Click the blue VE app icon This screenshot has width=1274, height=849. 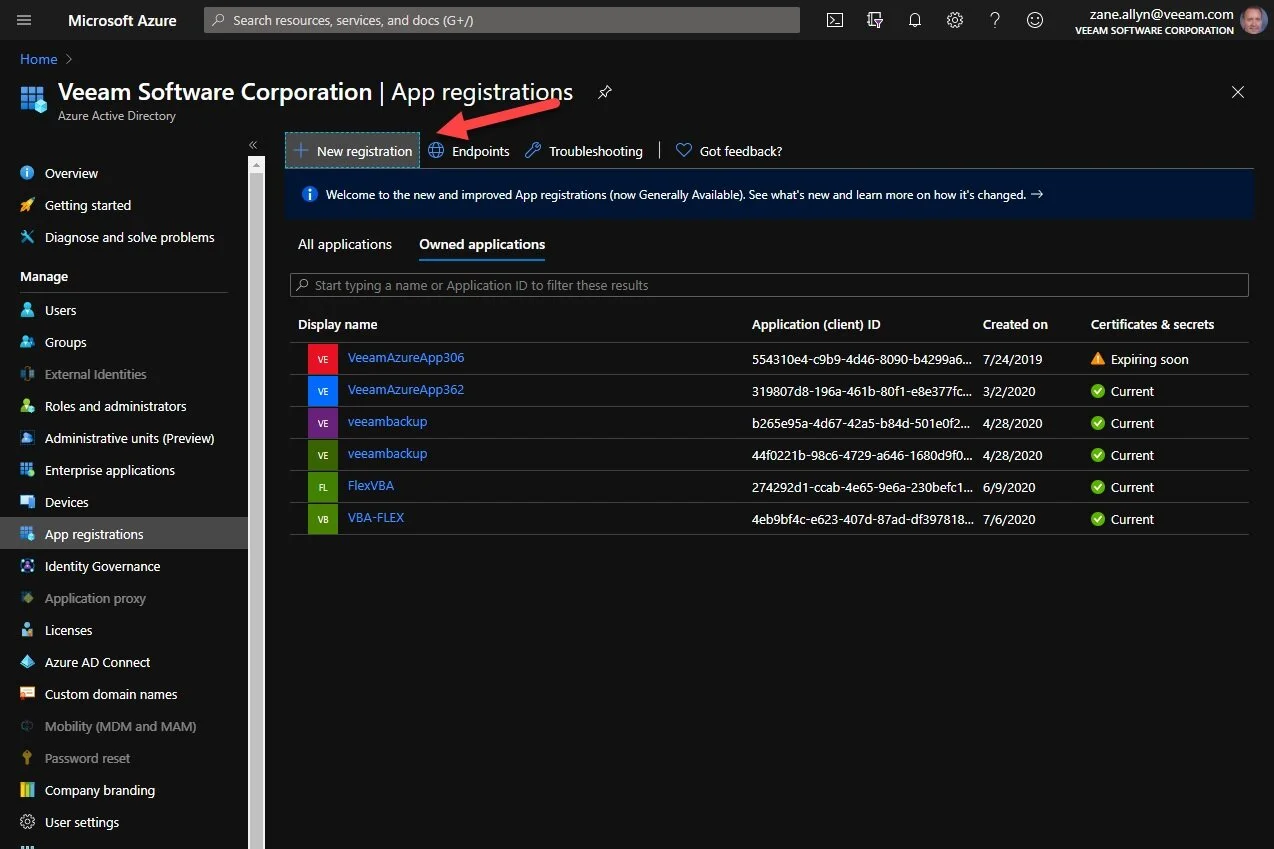[x=323, y=391]
